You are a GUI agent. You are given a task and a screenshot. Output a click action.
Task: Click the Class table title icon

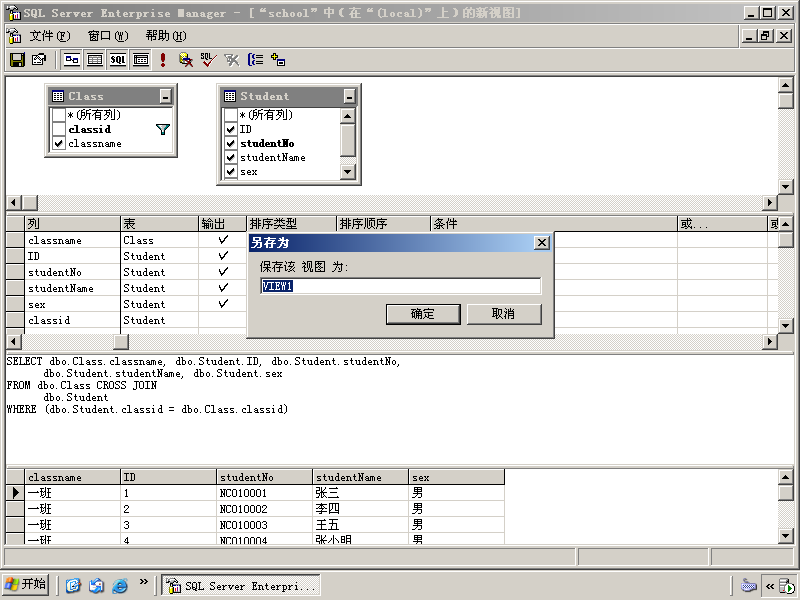[58, 96]
